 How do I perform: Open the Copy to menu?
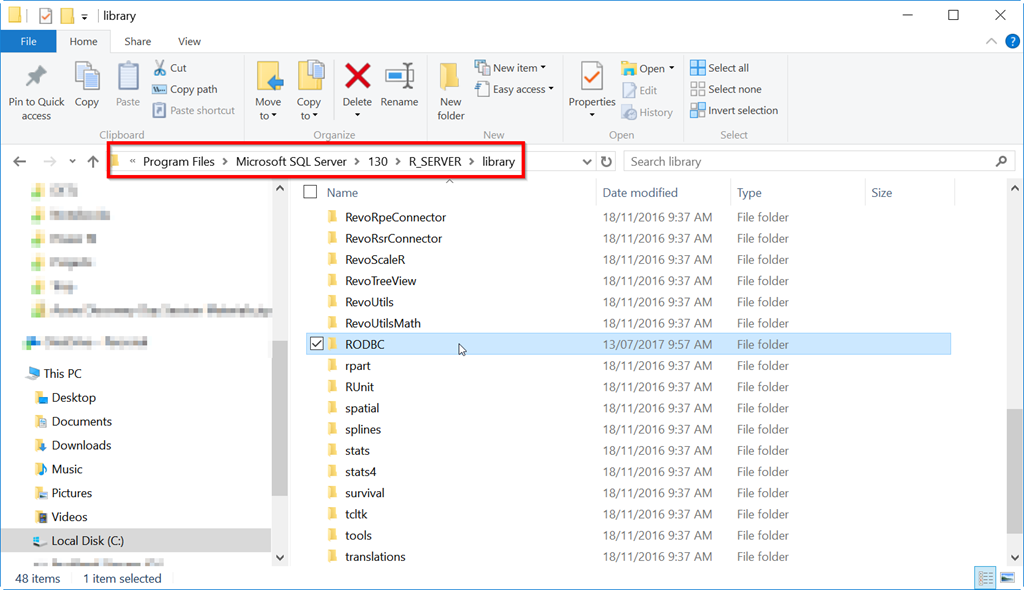309,91
